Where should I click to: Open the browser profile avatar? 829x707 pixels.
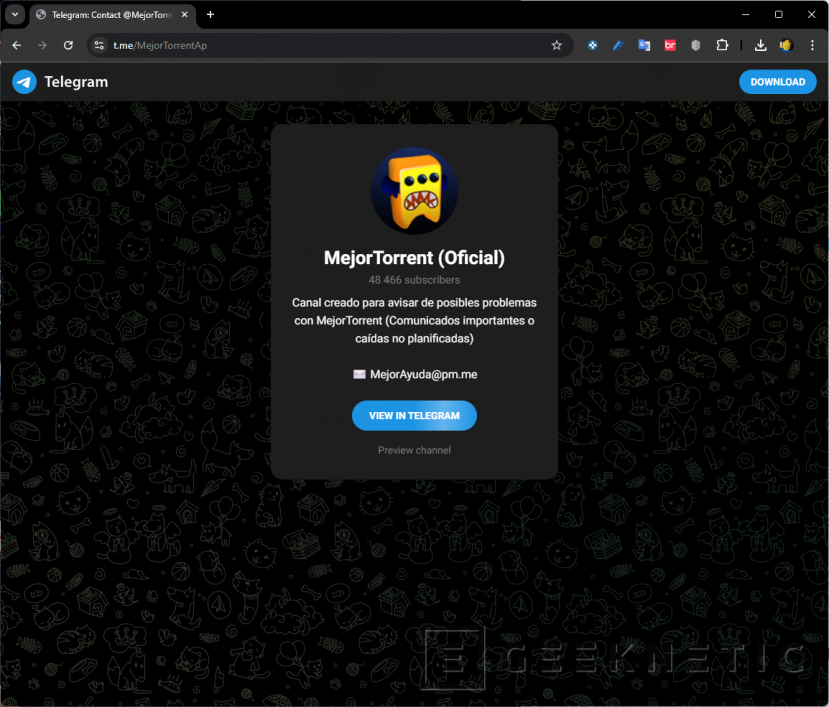click(786, 45)
